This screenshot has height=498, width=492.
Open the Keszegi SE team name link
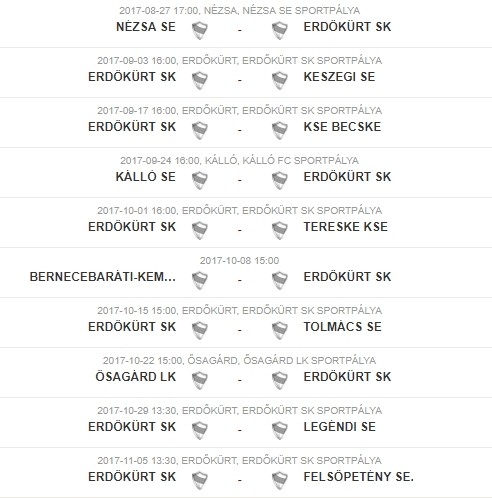pyautogui.click(x=339, y=77)
